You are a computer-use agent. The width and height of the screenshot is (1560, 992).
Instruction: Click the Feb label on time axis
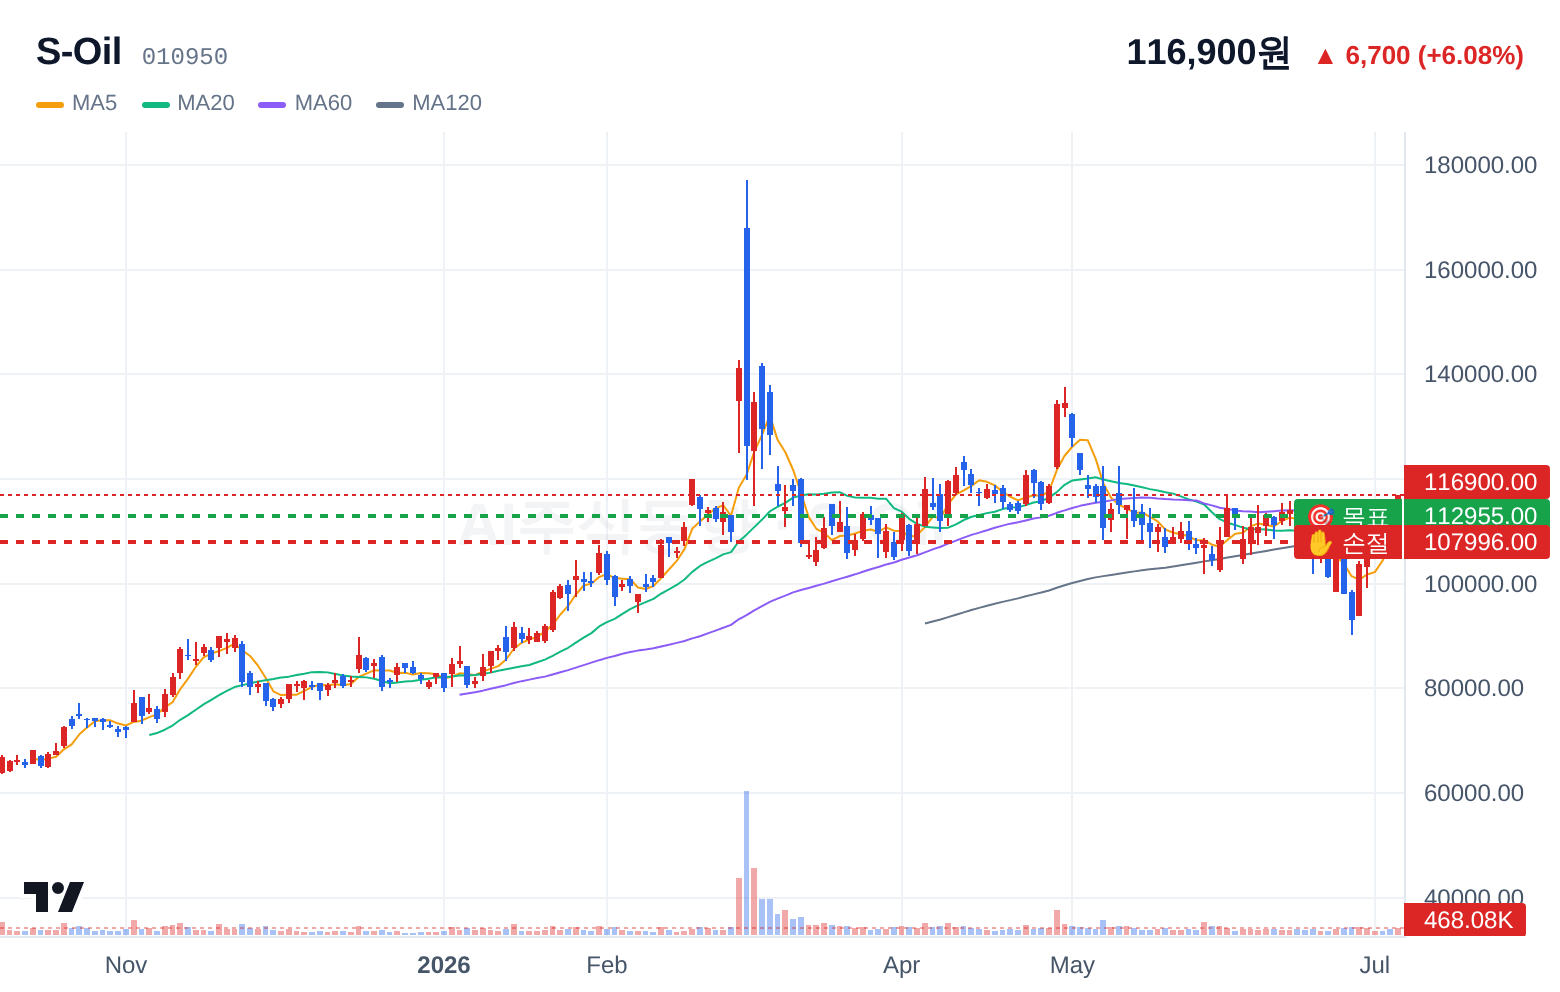pos(607,965)
